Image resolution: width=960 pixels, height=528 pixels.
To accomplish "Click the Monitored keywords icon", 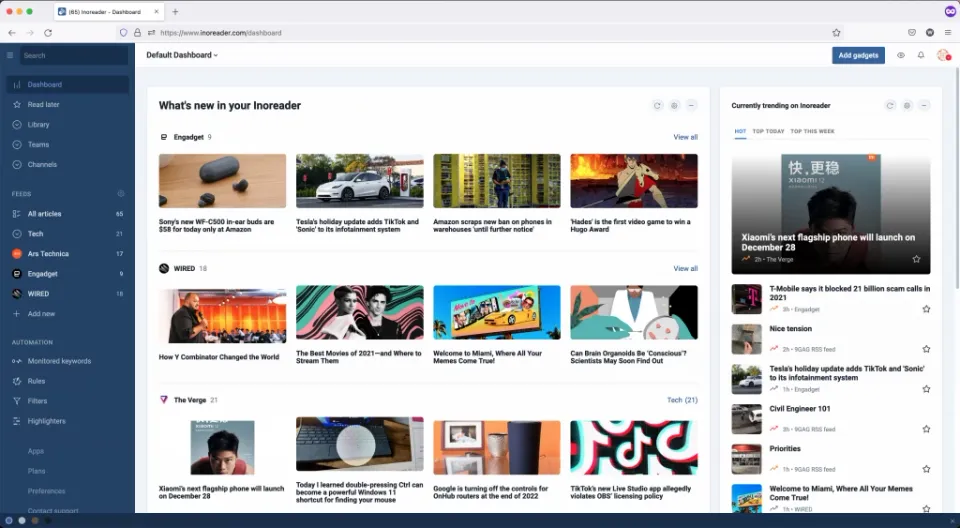I will [17, 361].
